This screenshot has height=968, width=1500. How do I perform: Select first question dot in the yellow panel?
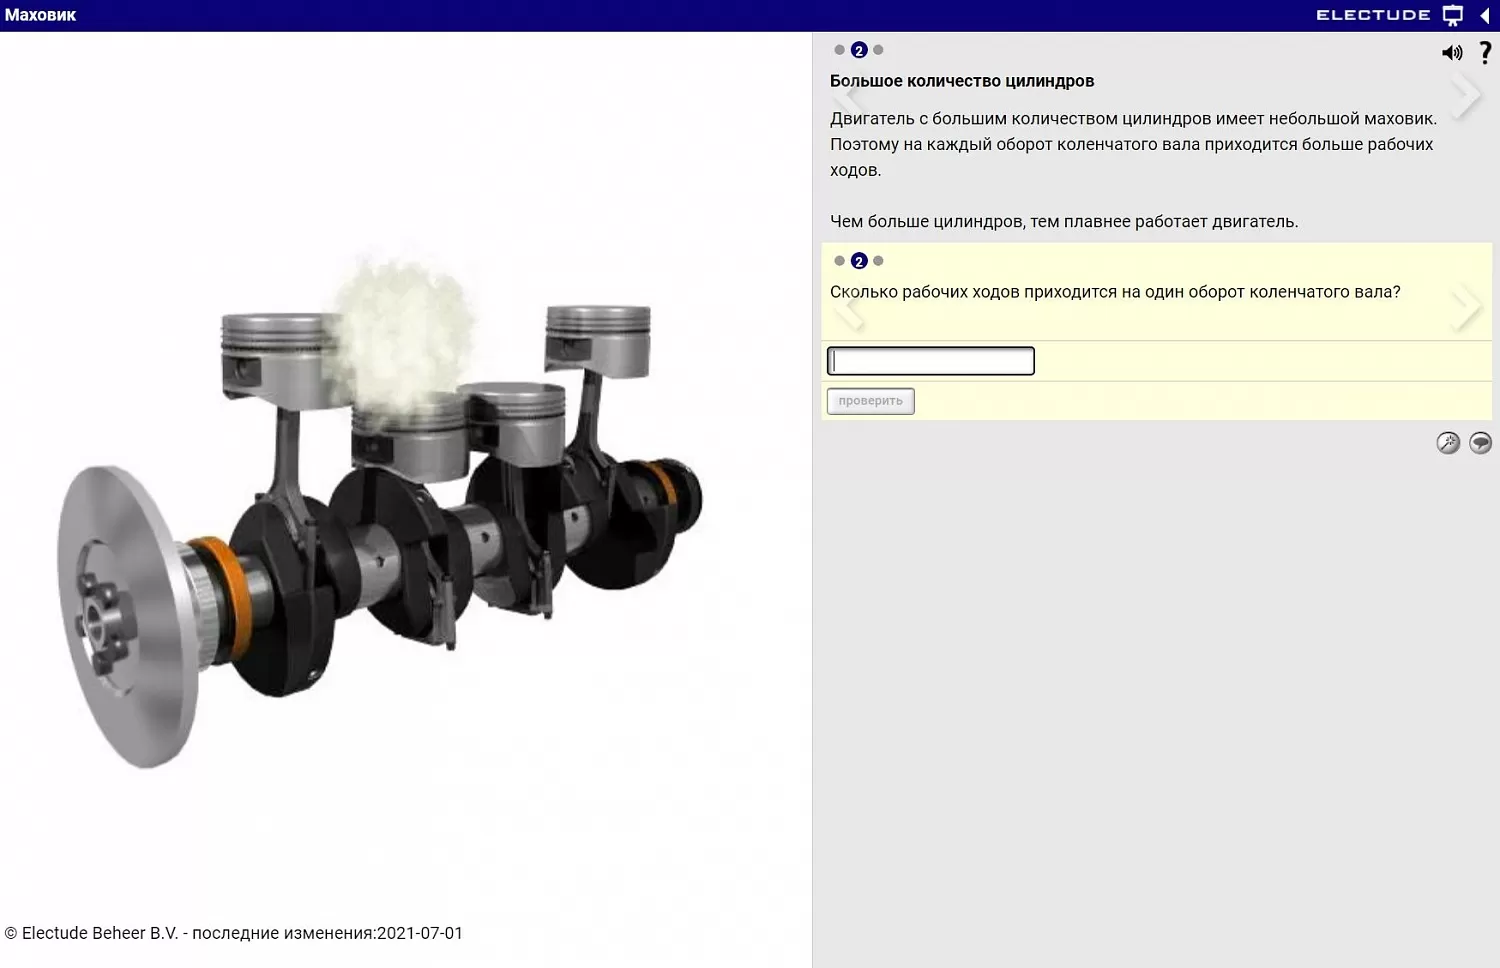[839, 261]
